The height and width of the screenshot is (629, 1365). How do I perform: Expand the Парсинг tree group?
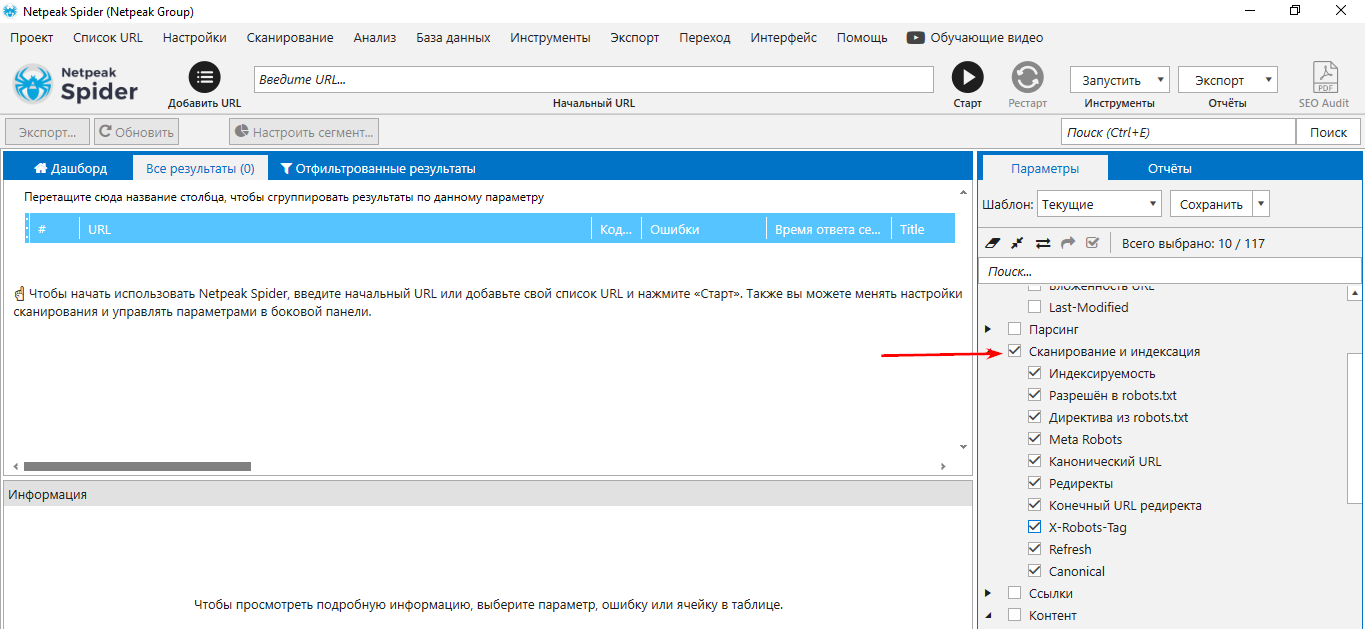(988, 329)
